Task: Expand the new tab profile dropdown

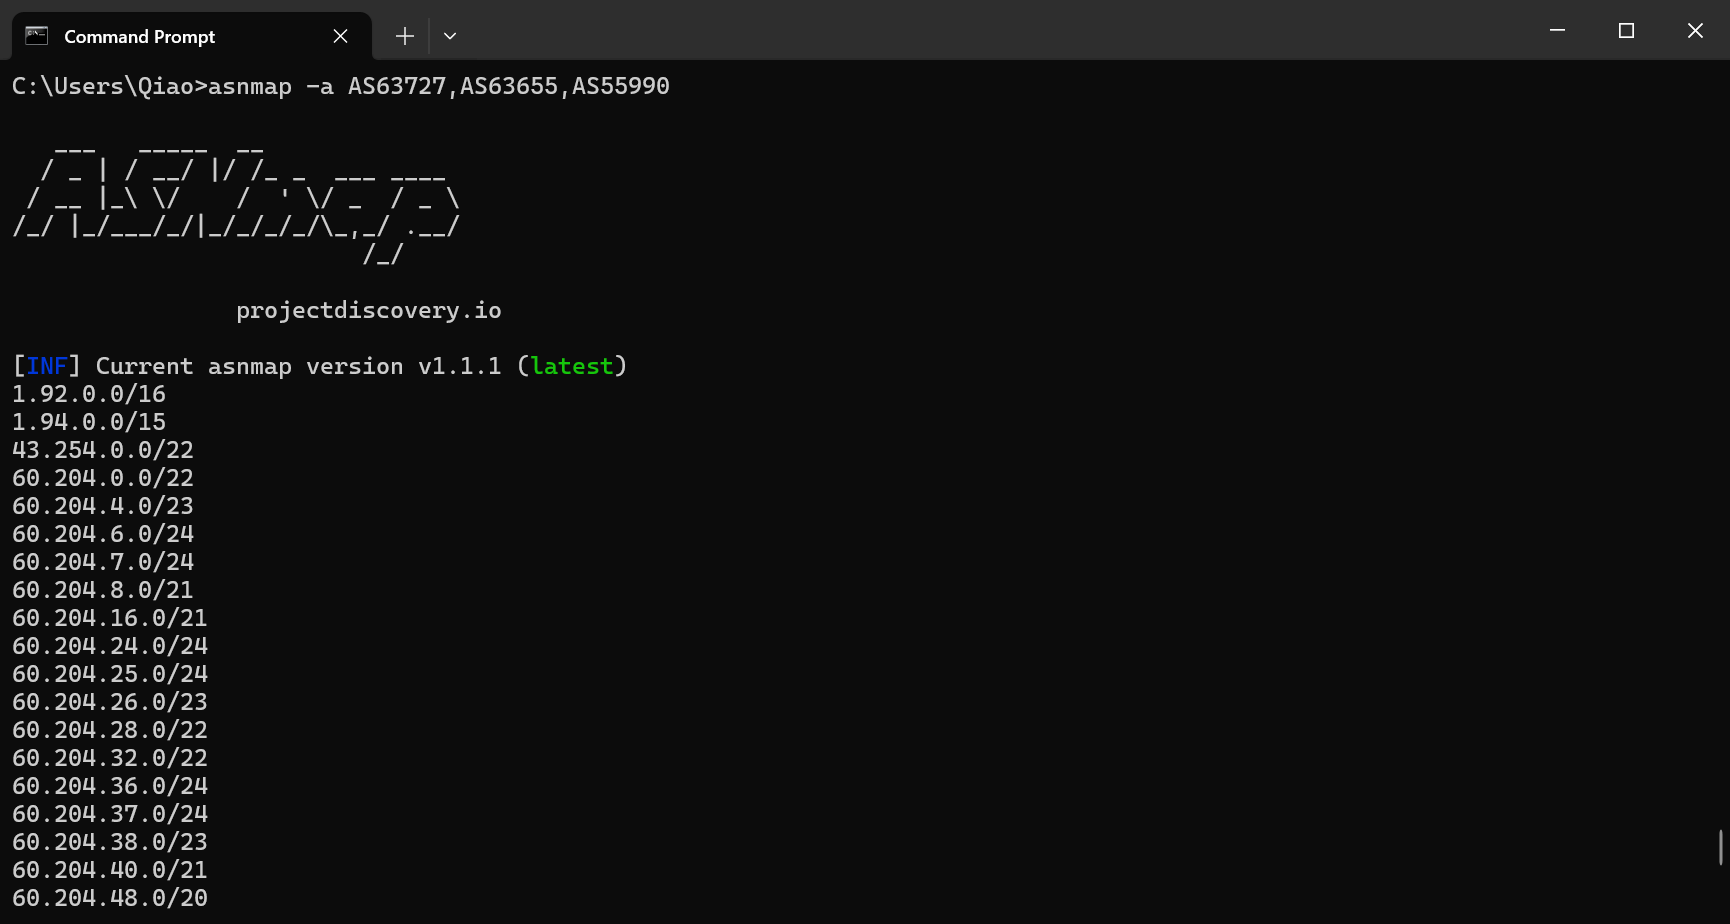Action: click(x=450, y=36)
